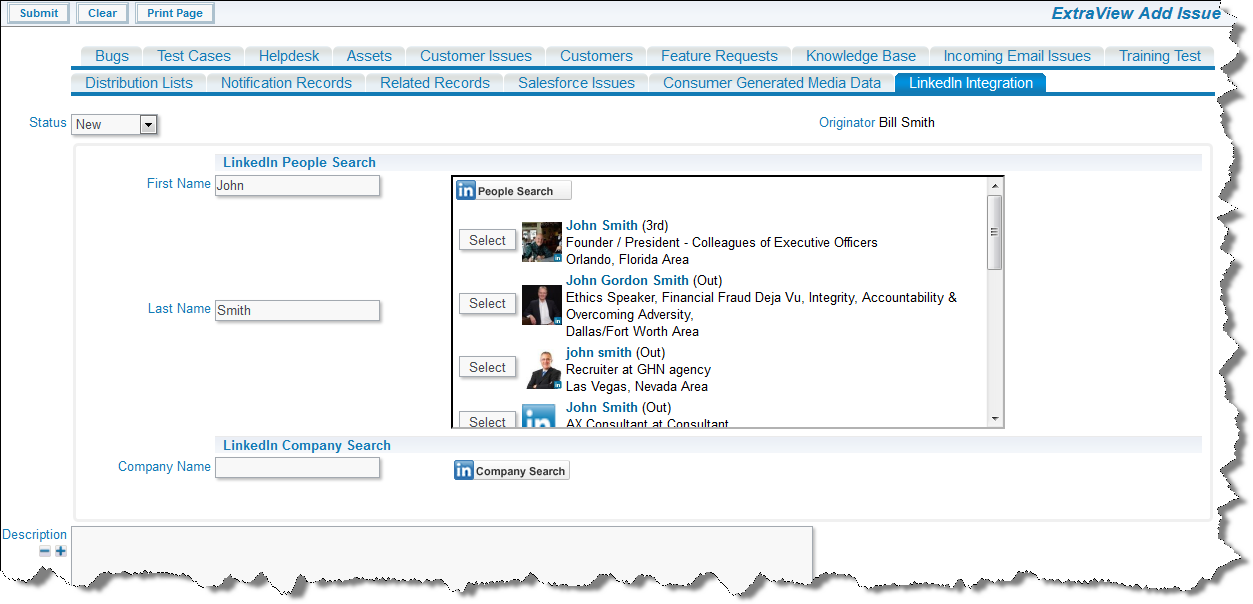Select the Distribution Lists tab
The height and width of the screenshot is (604, 1253).
139,83
